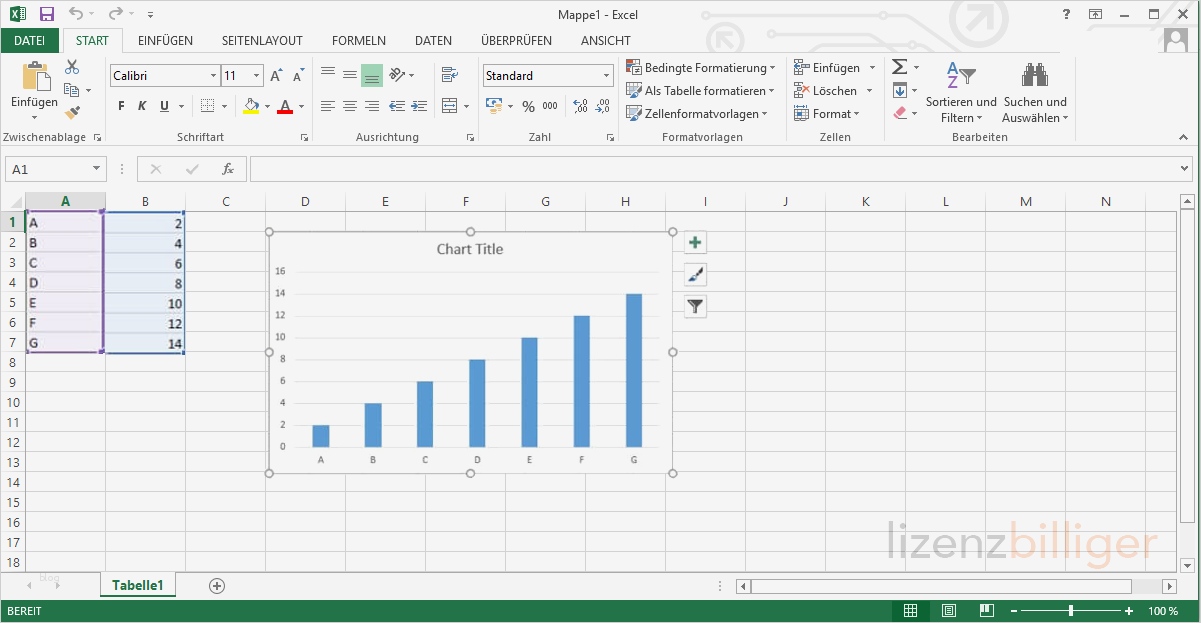Viewport: 1201px width, 623px height.
Task: Insert function using fx icon
Action: click(228, 169)
